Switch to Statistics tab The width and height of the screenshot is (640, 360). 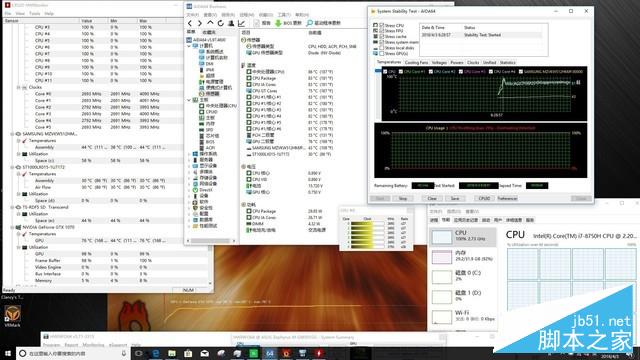(507, 62)
